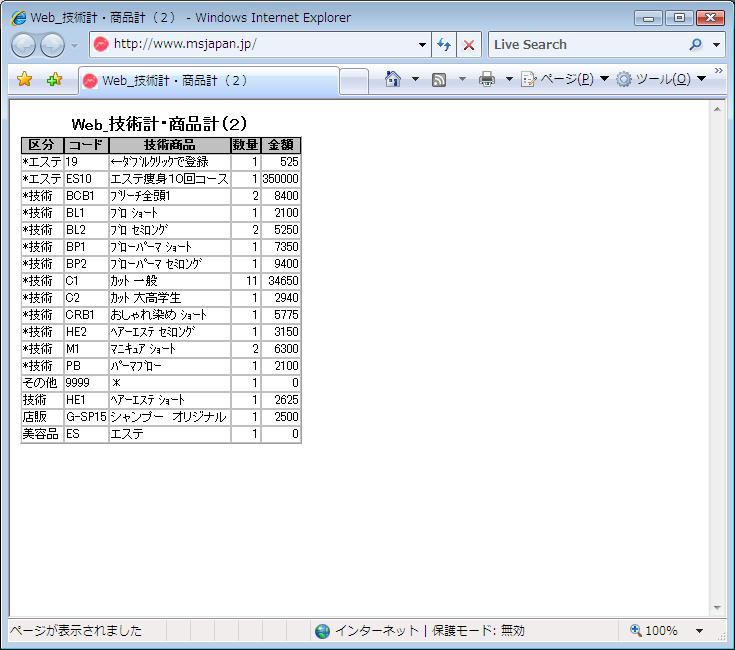Click the internet zone globe icon
This screenshot has height=650, width=735.
click(x=322, y=631)
